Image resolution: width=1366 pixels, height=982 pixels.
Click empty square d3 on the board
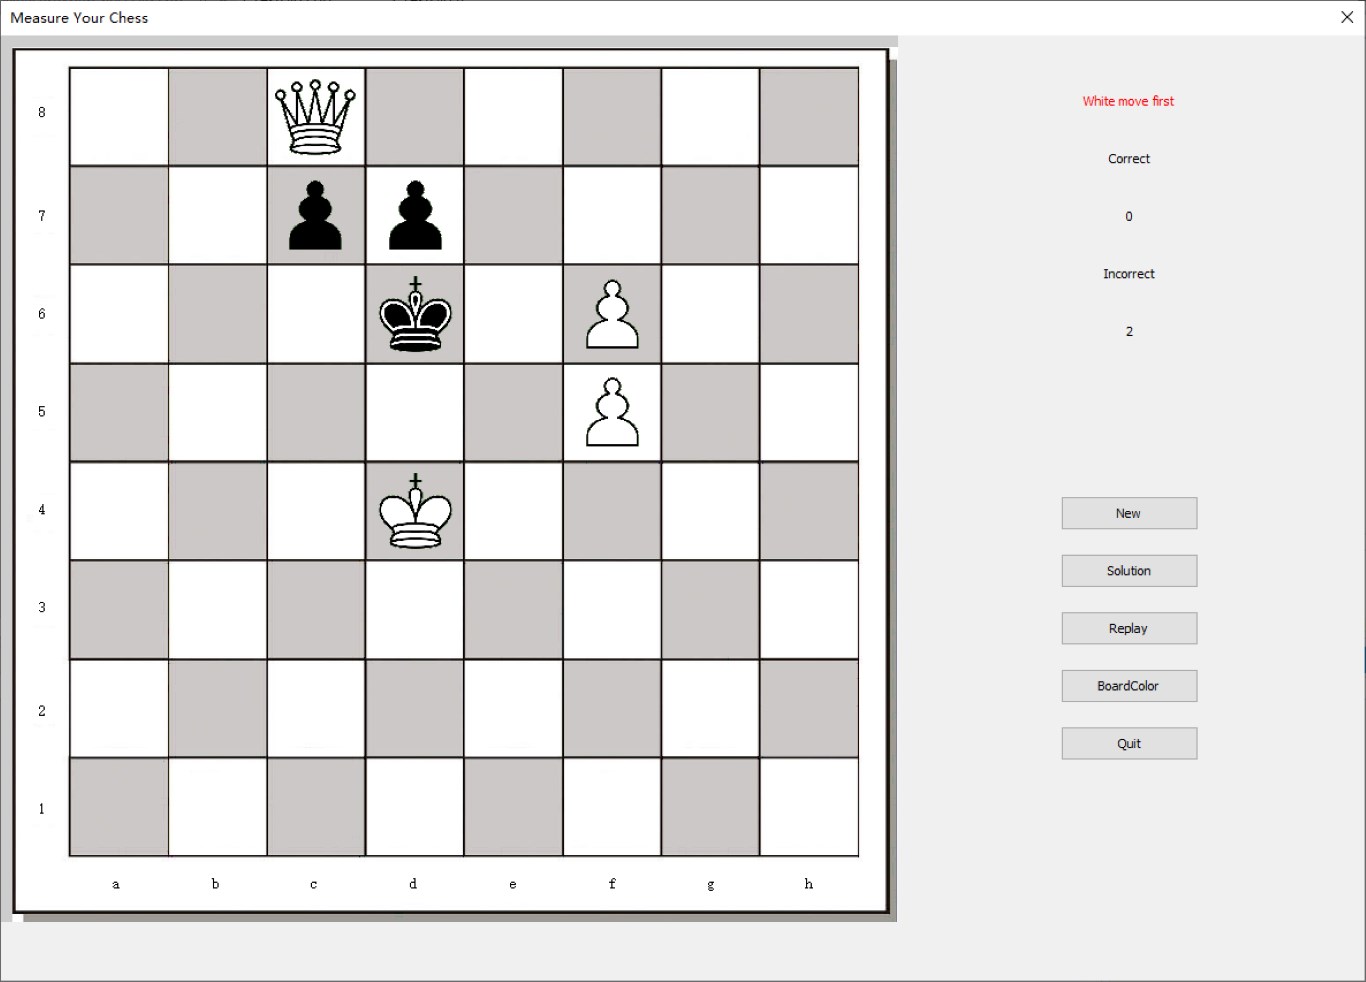coord(415,610)
